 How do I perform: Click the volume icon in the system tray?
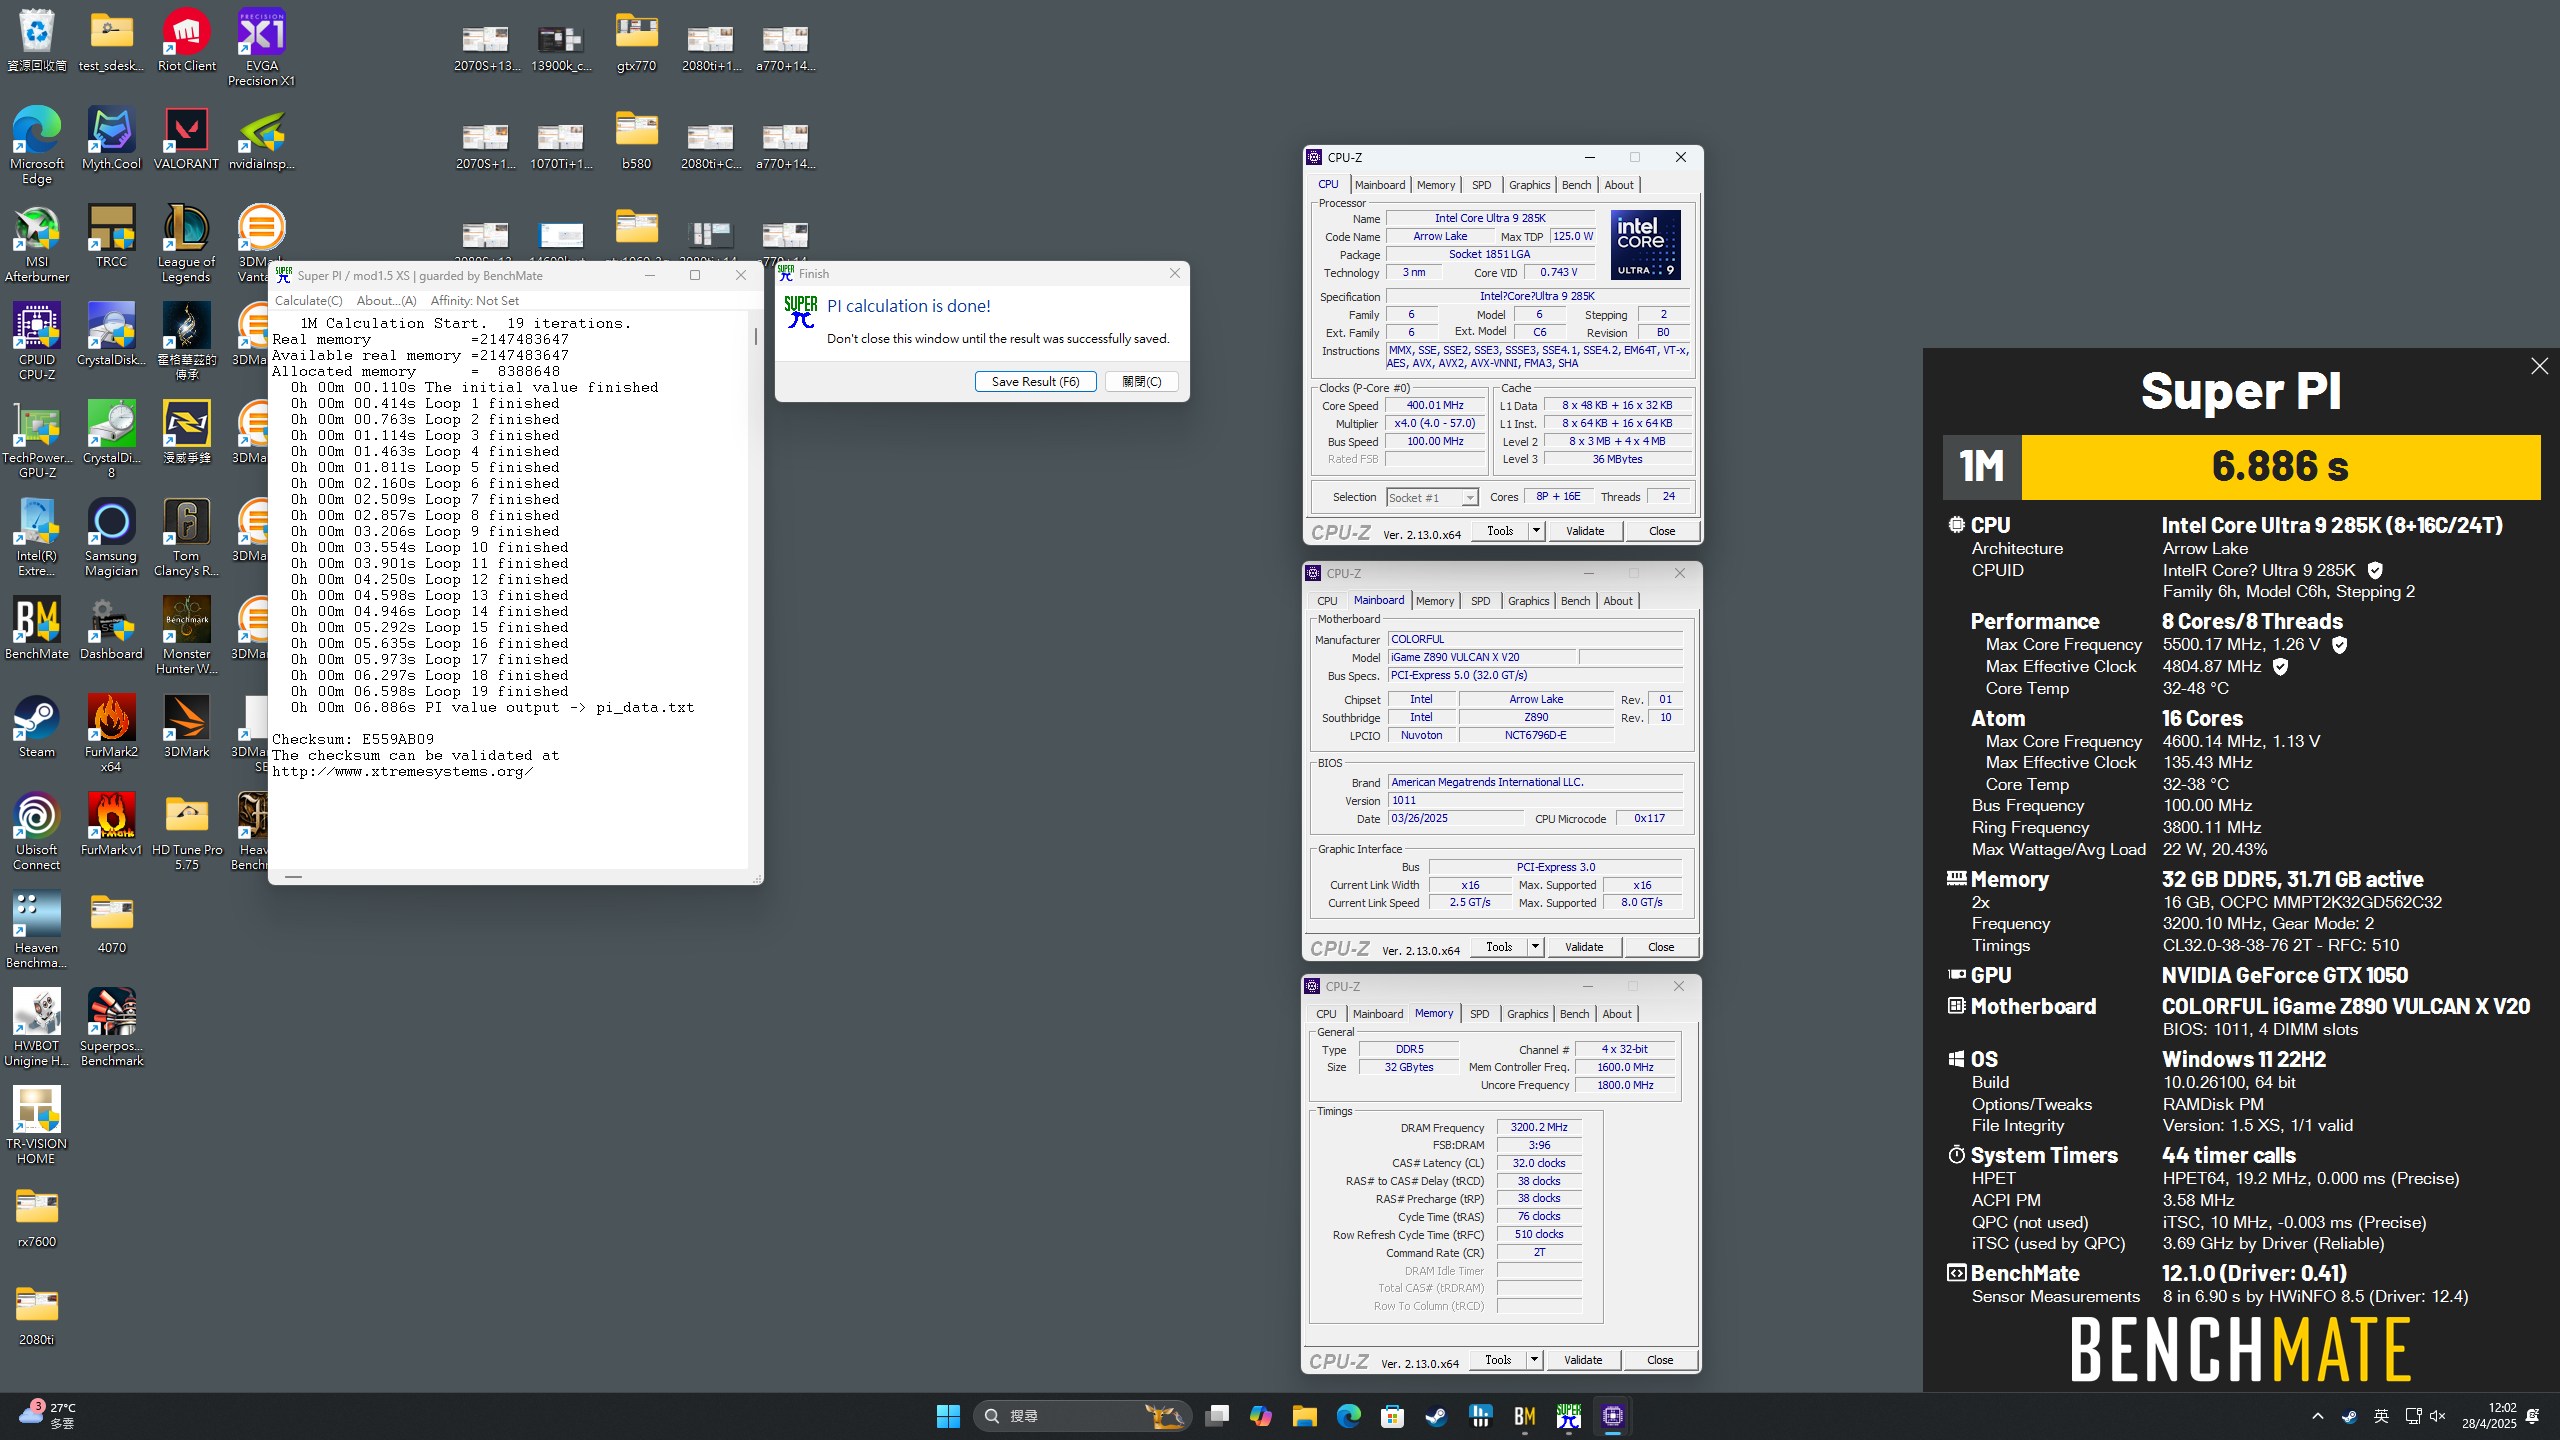[2437, 1416]
